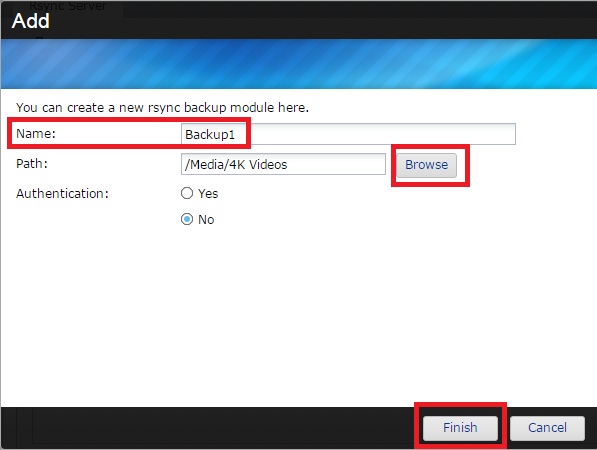Click the No radio label text
Viewport: 597px width, 450px height.
[206, 220]
